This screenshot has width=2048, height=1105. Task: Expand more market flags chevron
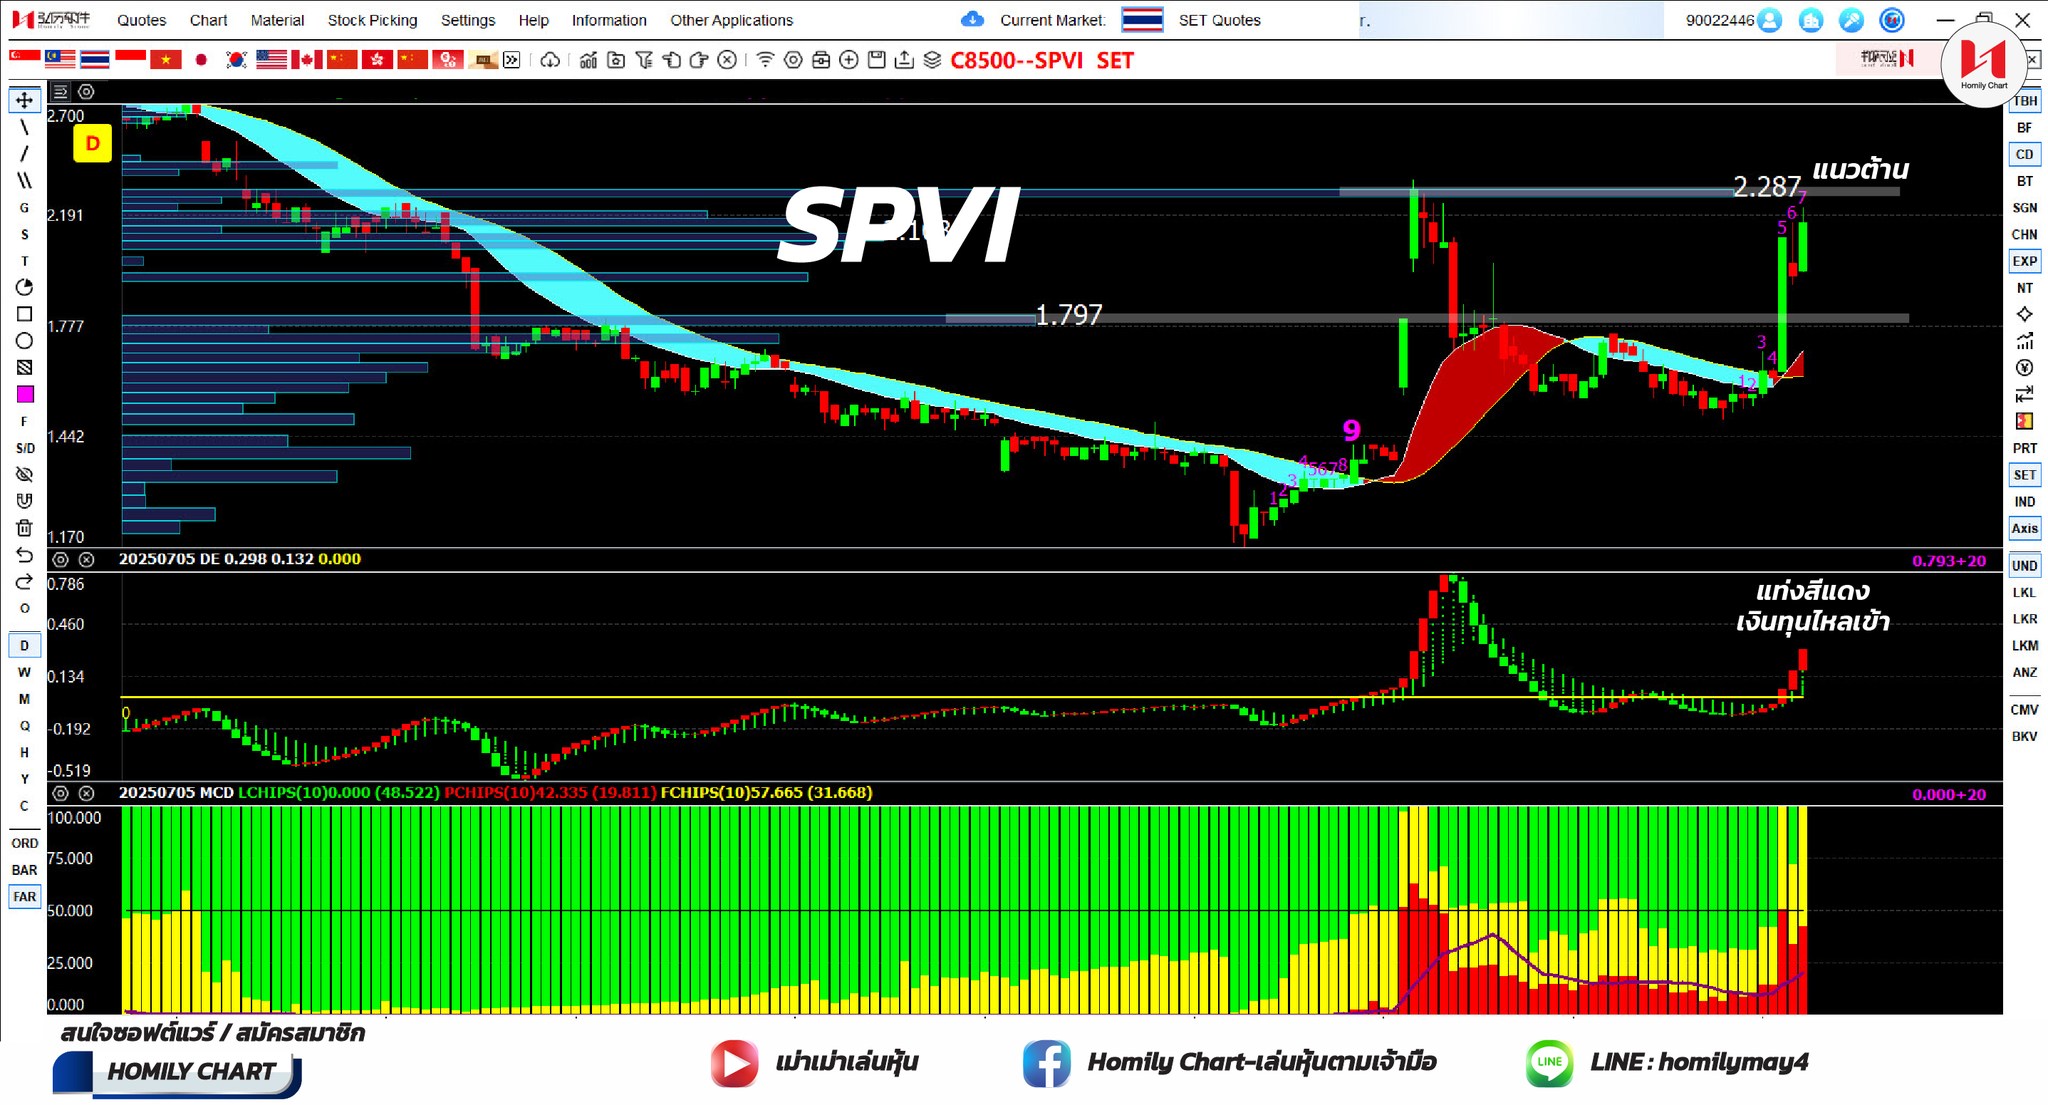click(x=511, y=60)
